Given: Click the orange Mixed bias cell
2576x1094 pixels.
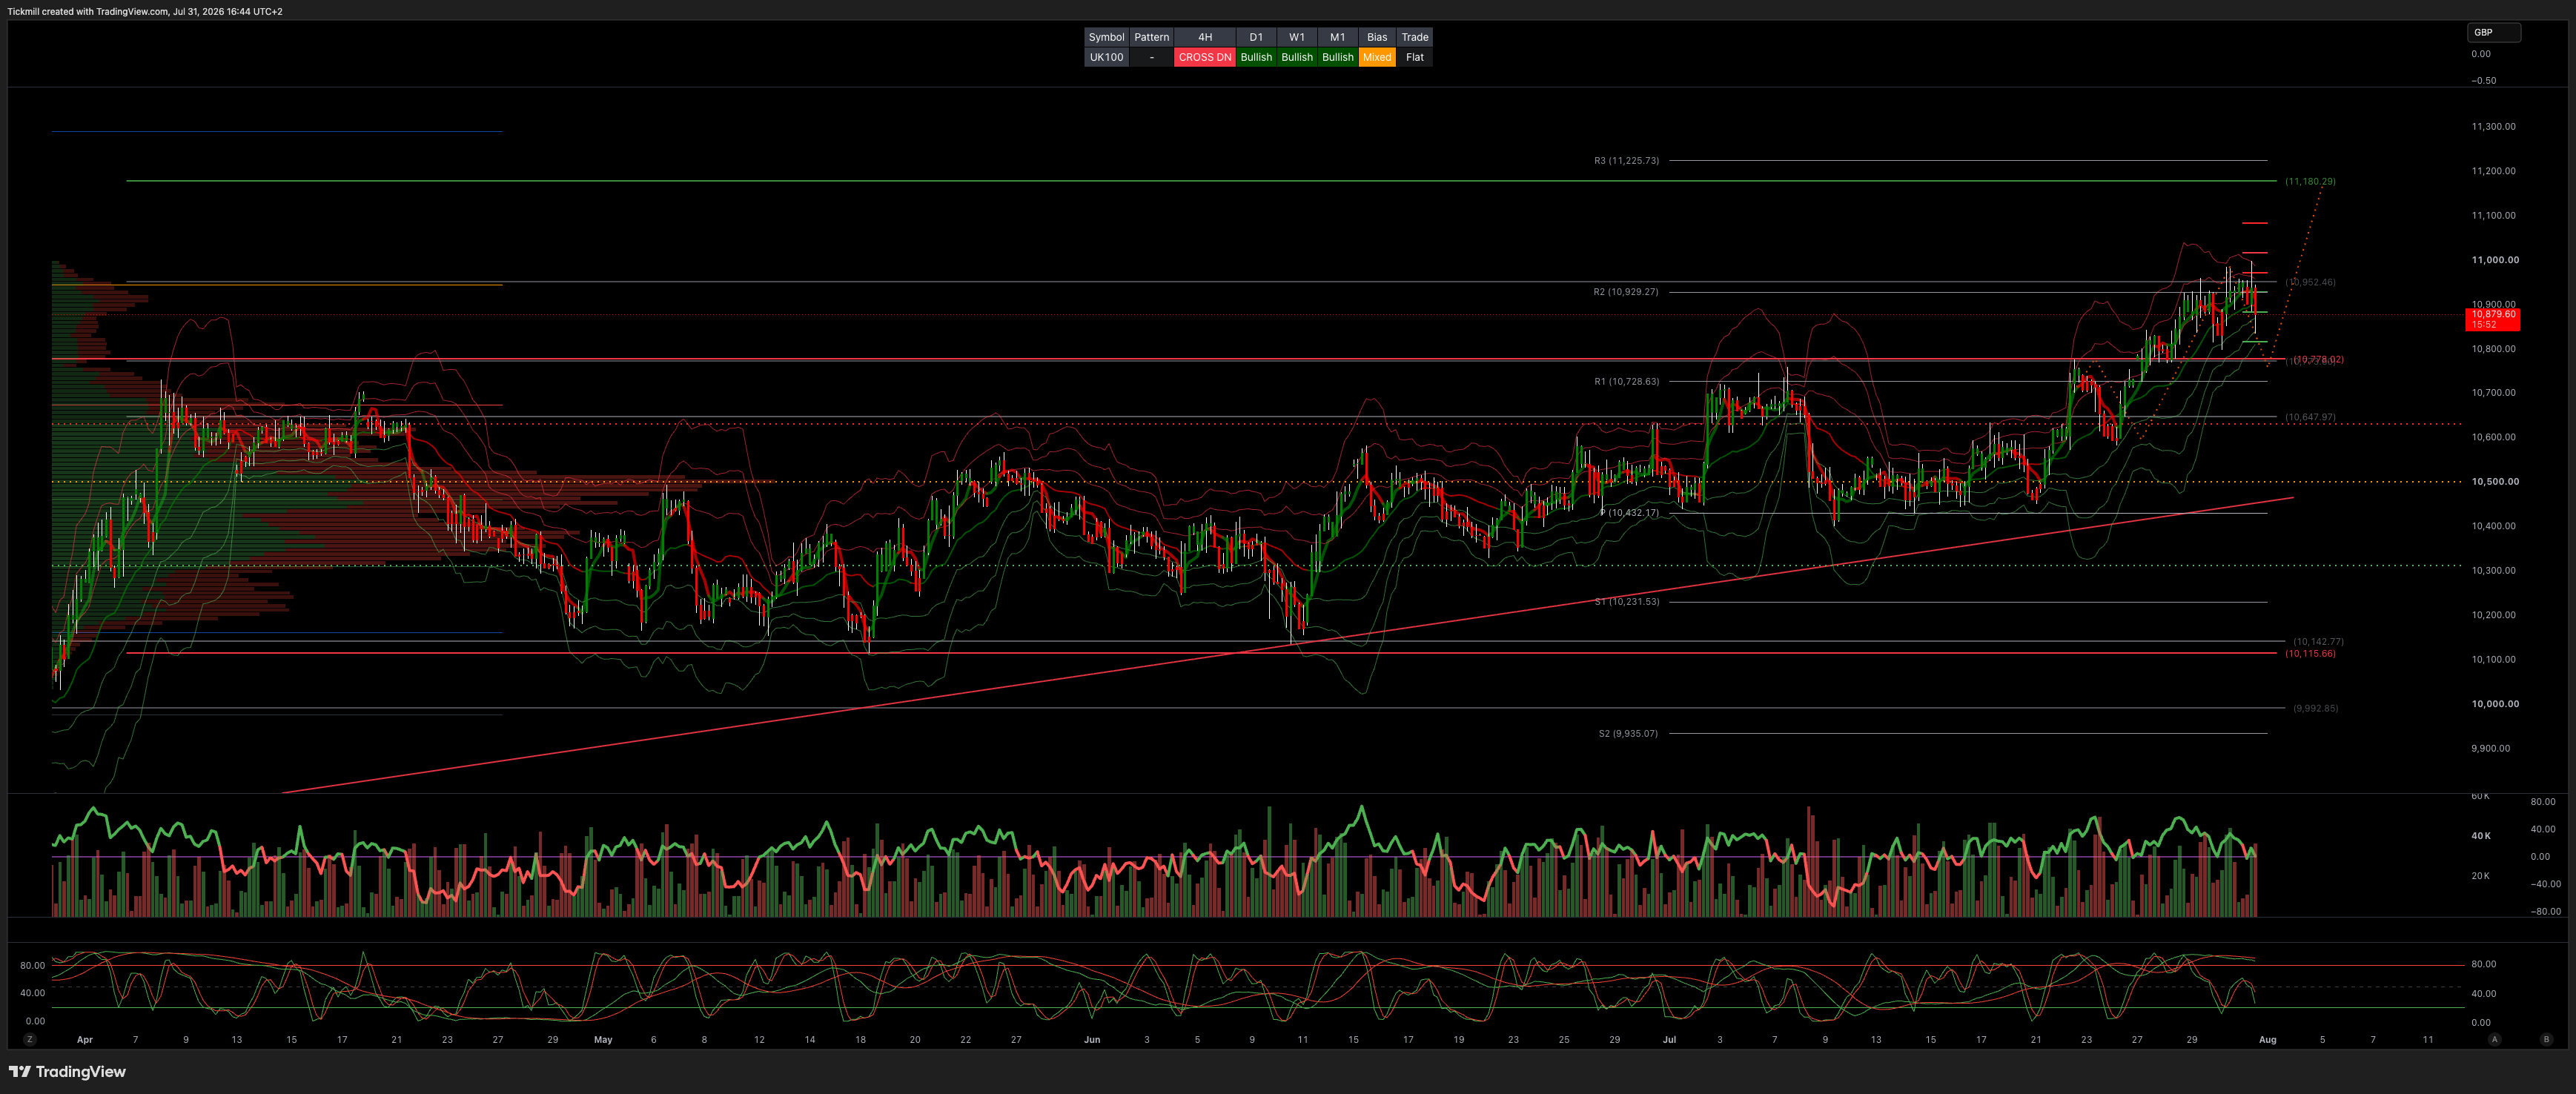Looking at the screenshot, I should (x=1376, y=57).
